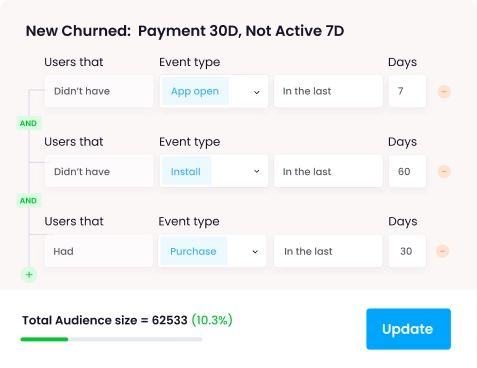Expand the Install event type dropdown

[x=256, y=171]
